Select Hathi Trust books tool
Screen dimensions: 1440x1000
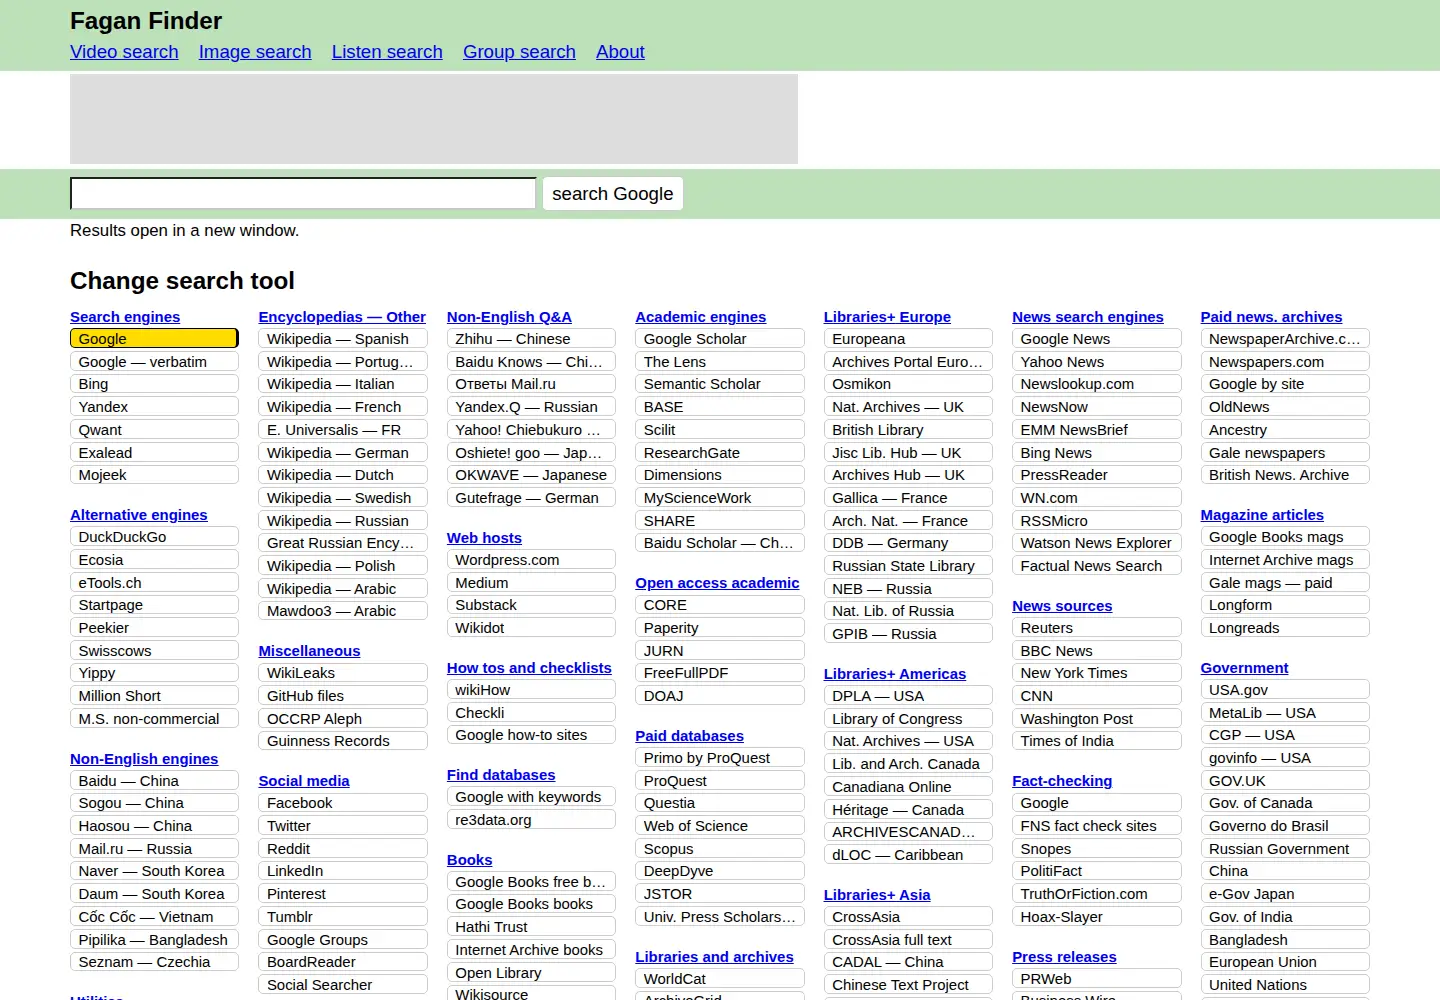531,927
